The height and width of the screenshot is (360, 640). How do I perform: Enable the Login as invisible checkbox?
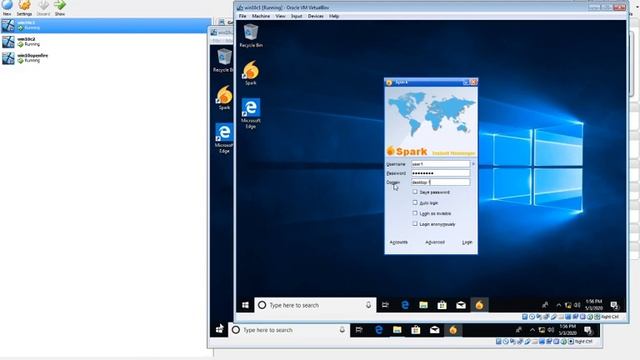click(415, 213)
